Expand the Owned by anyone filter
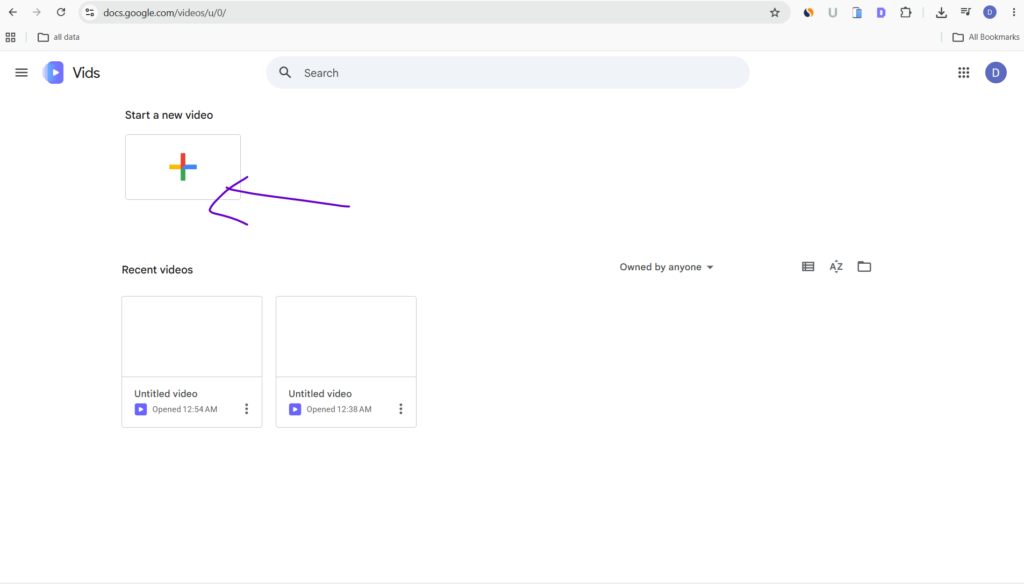 pos(666,267)
